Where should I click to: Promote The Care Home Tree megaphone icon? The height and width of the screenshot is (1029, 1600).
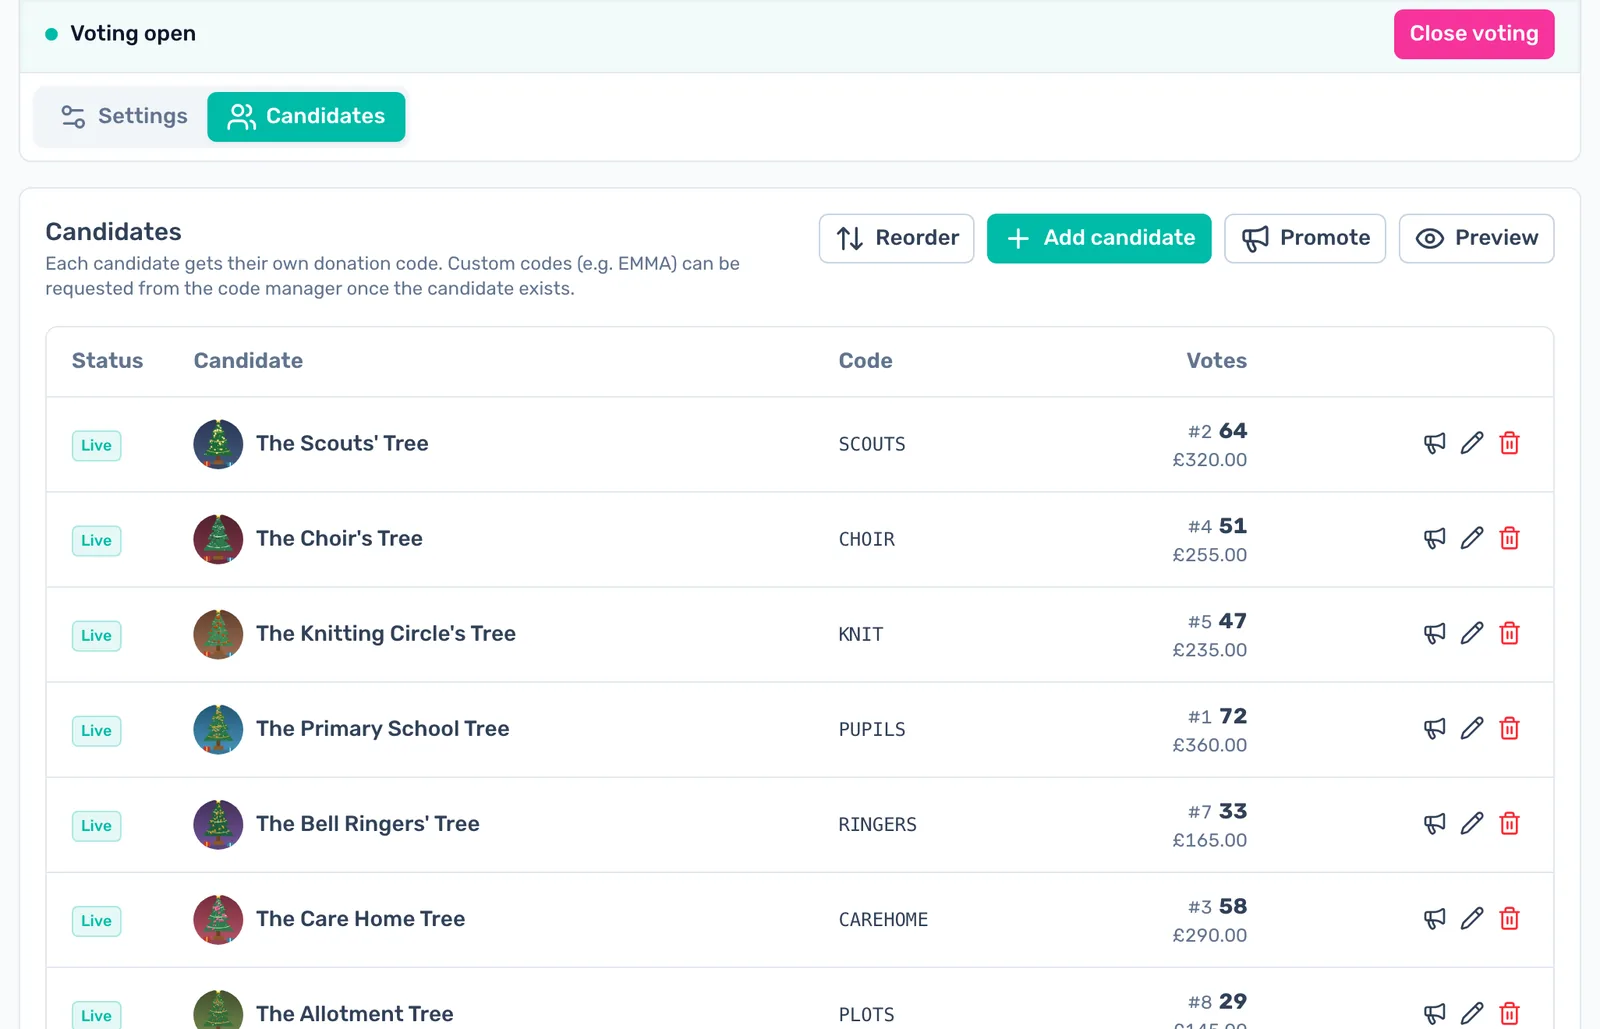pos(1435,918)
